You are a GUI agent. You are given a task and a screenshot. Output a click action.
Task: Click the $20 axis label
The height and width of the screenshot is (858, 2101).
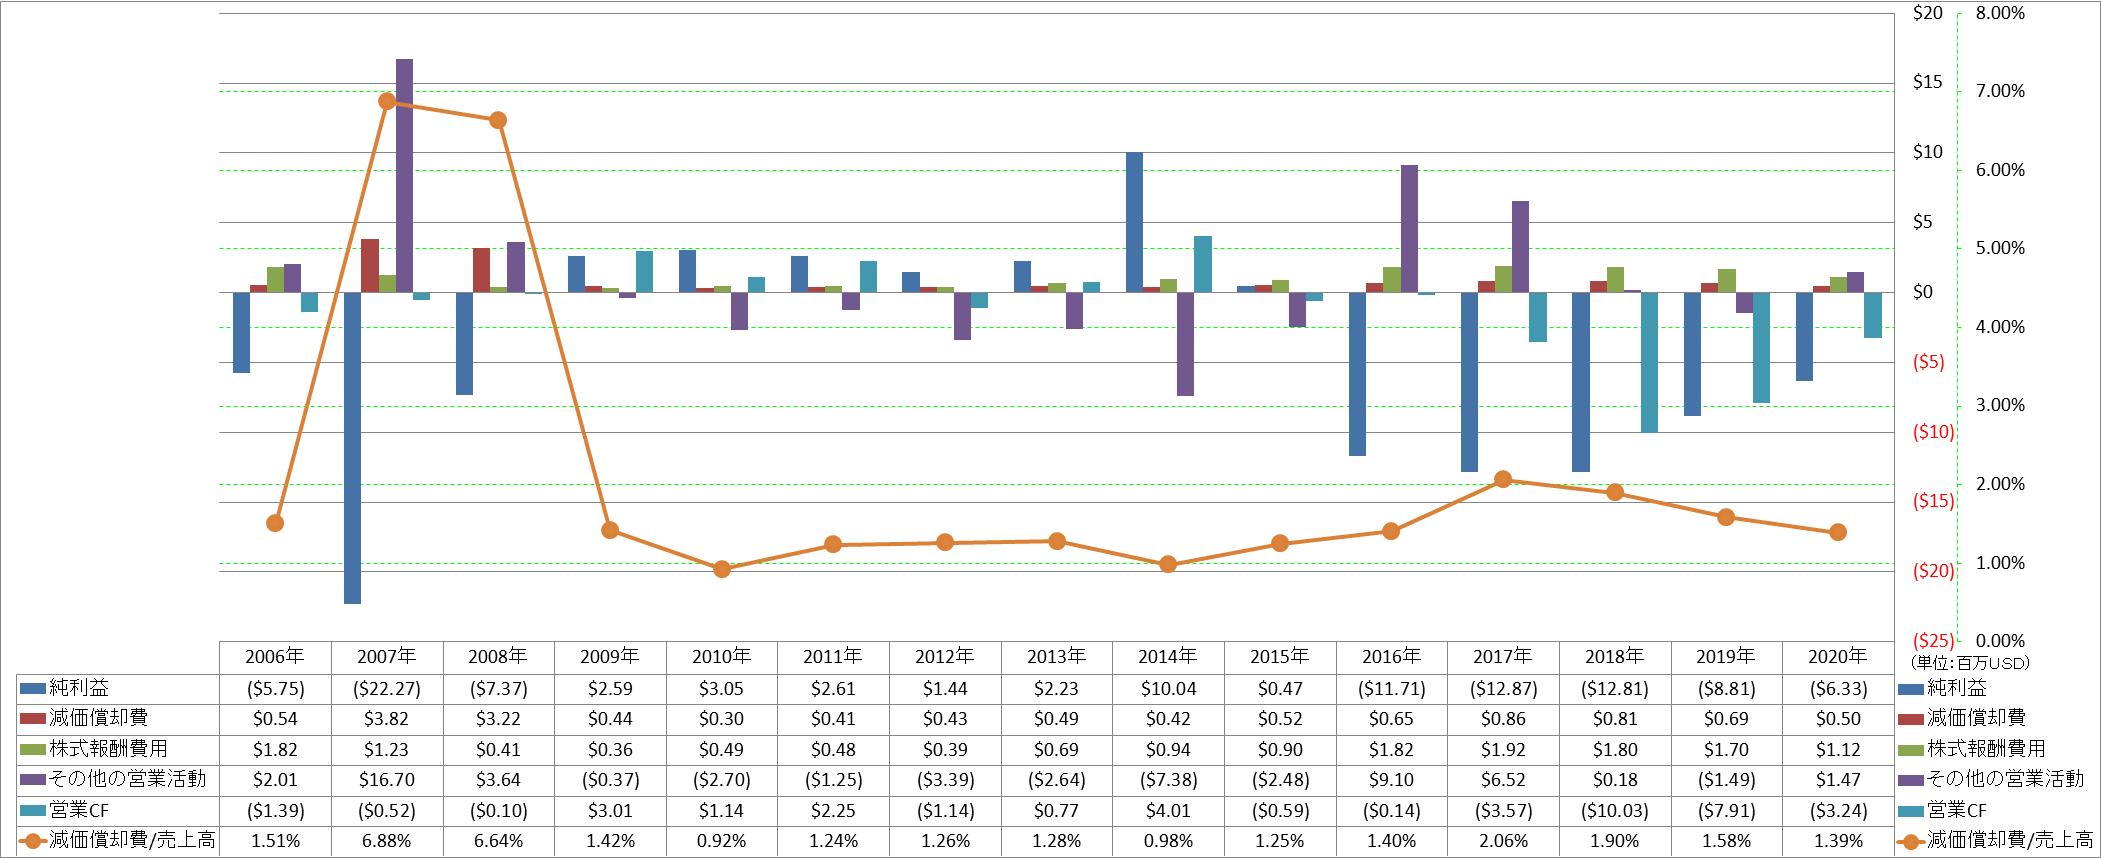[x=1927, y=13]
